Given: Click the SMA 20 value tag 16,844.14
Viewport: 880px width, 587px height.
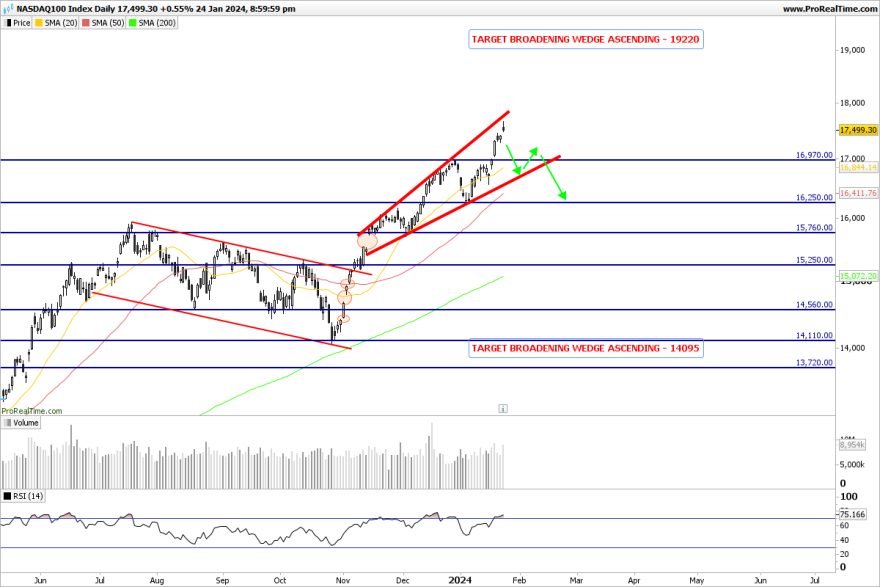Looking at the screenshot, I should tap(858, 167).
